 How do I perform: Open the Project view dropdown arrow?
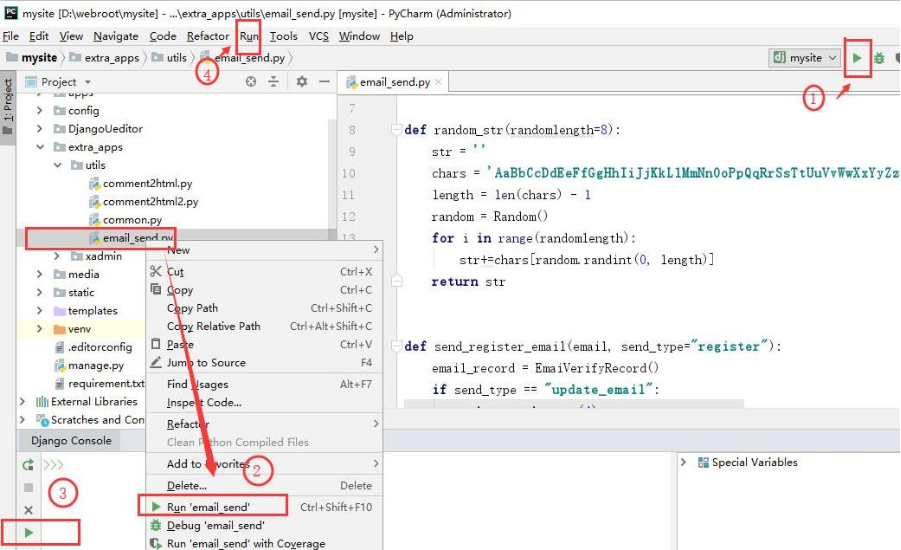click(88, 82)
